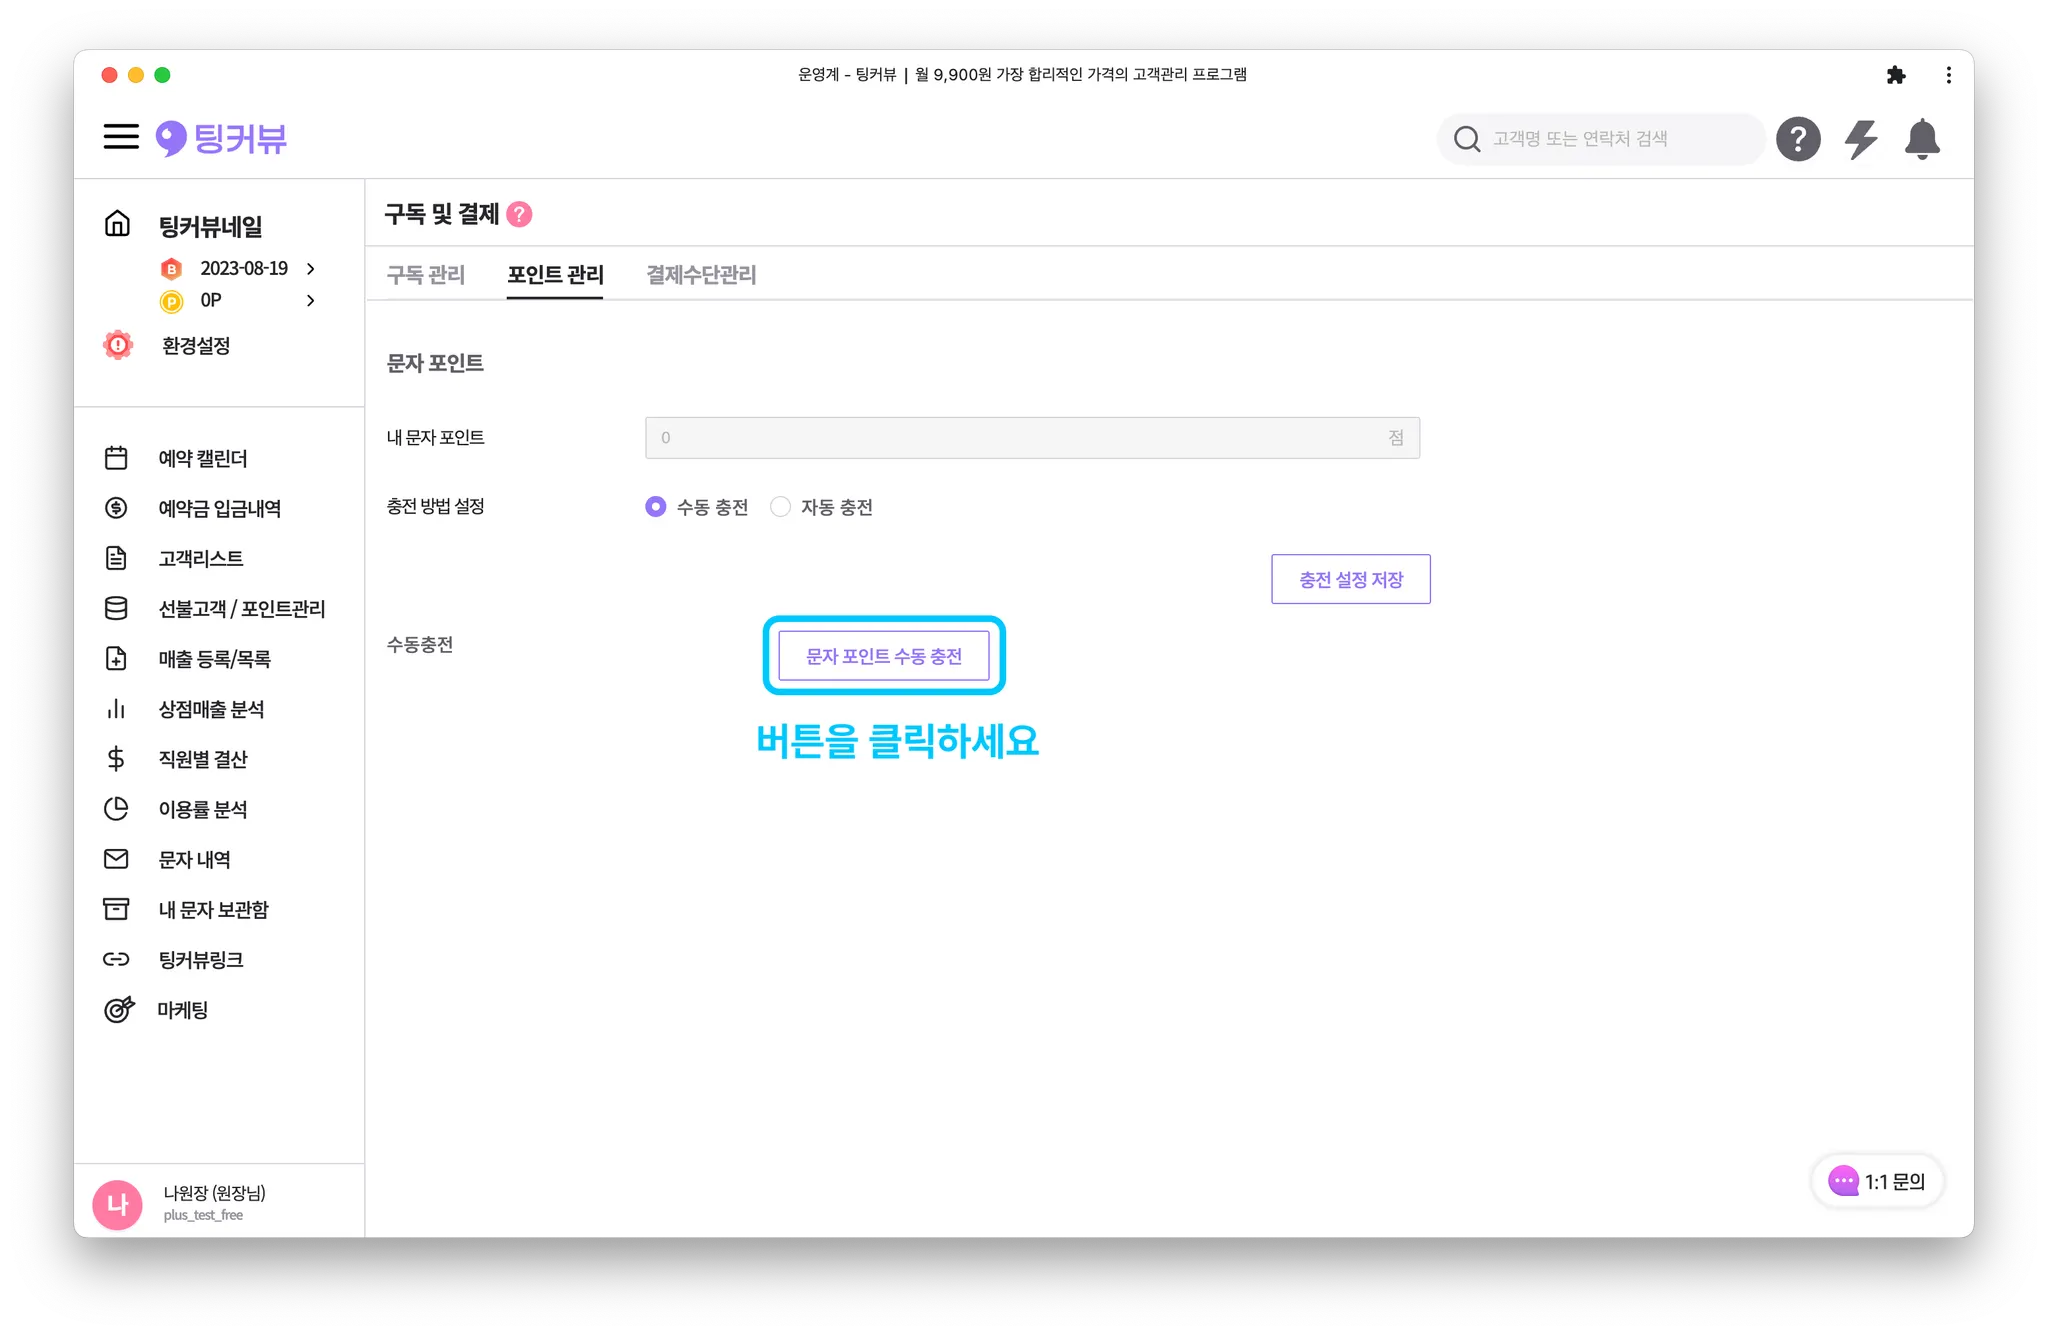This screenshot has height=1335, width=2048.
Task: Open 마케팅 target icon in sidebar
Action: point(118,1009)
